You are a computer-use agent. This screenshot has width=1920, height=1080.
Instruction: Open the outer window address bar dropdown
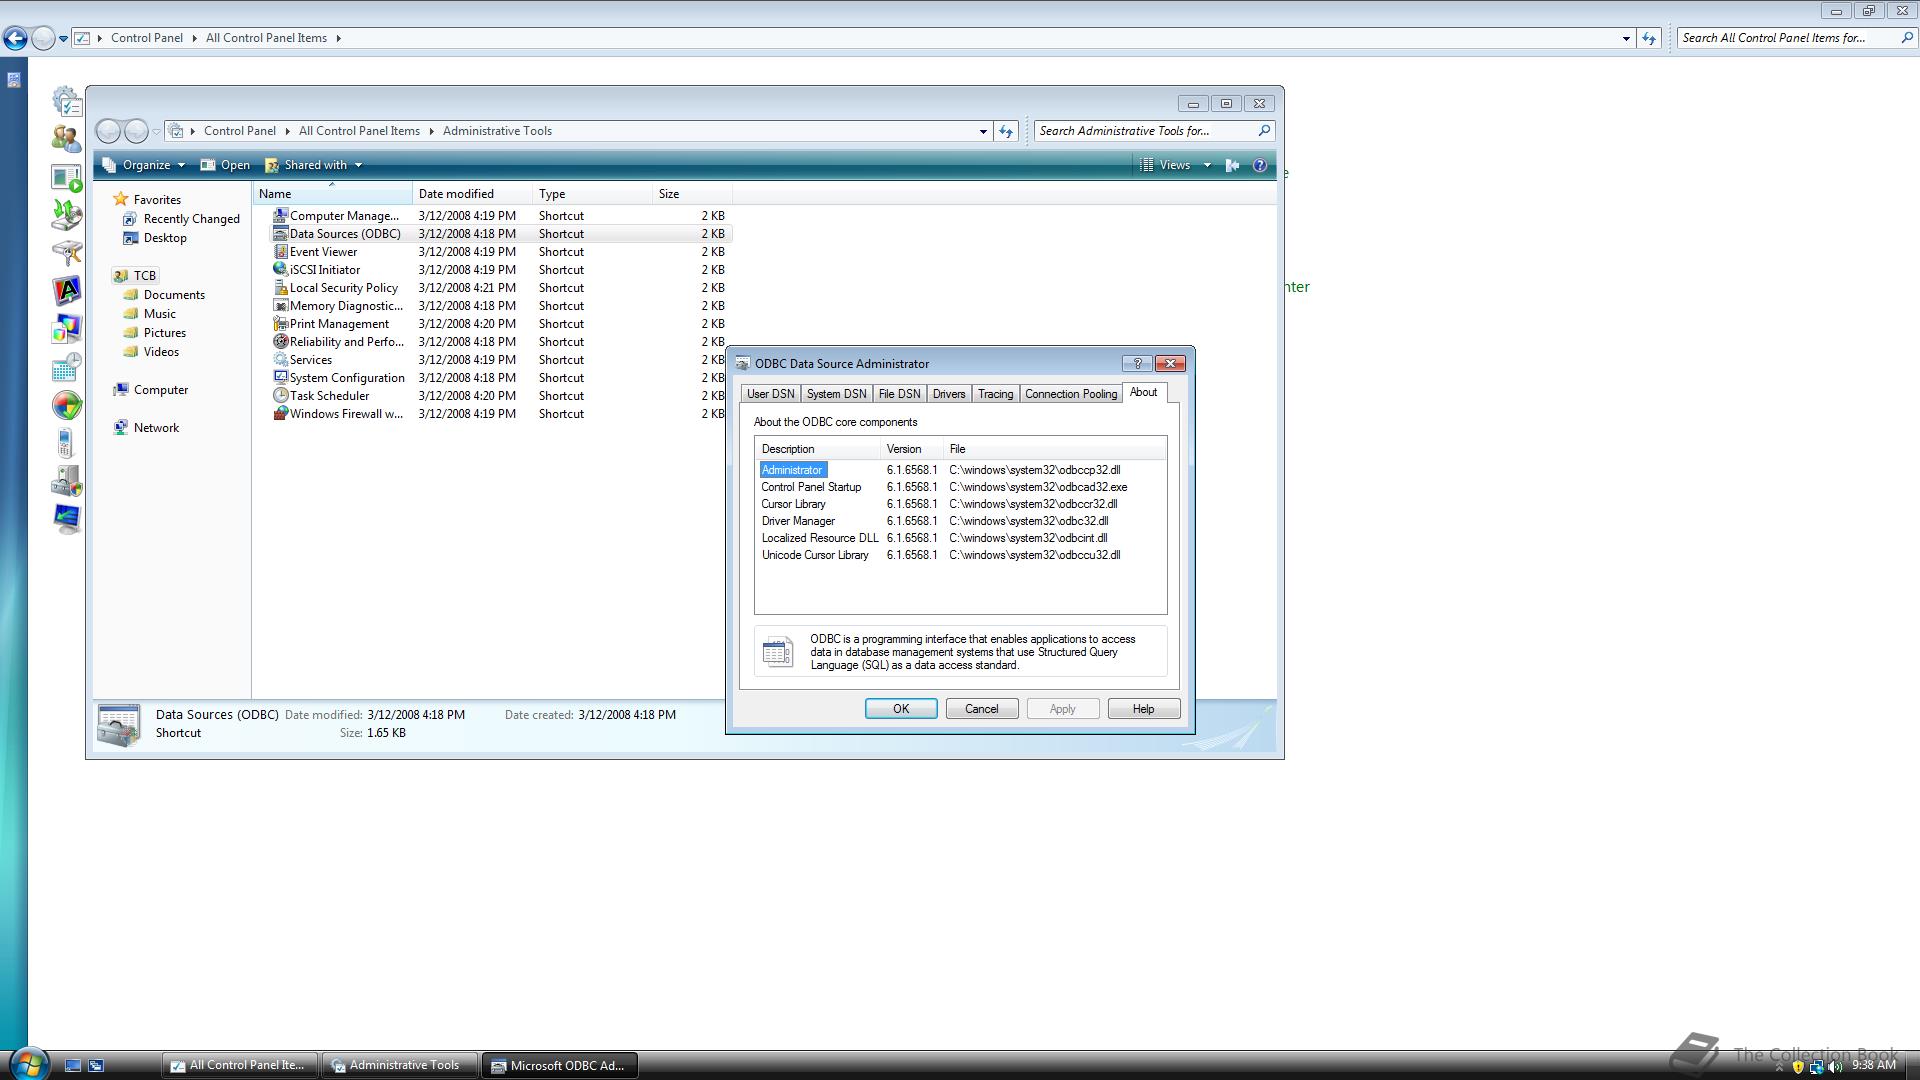1626,38
